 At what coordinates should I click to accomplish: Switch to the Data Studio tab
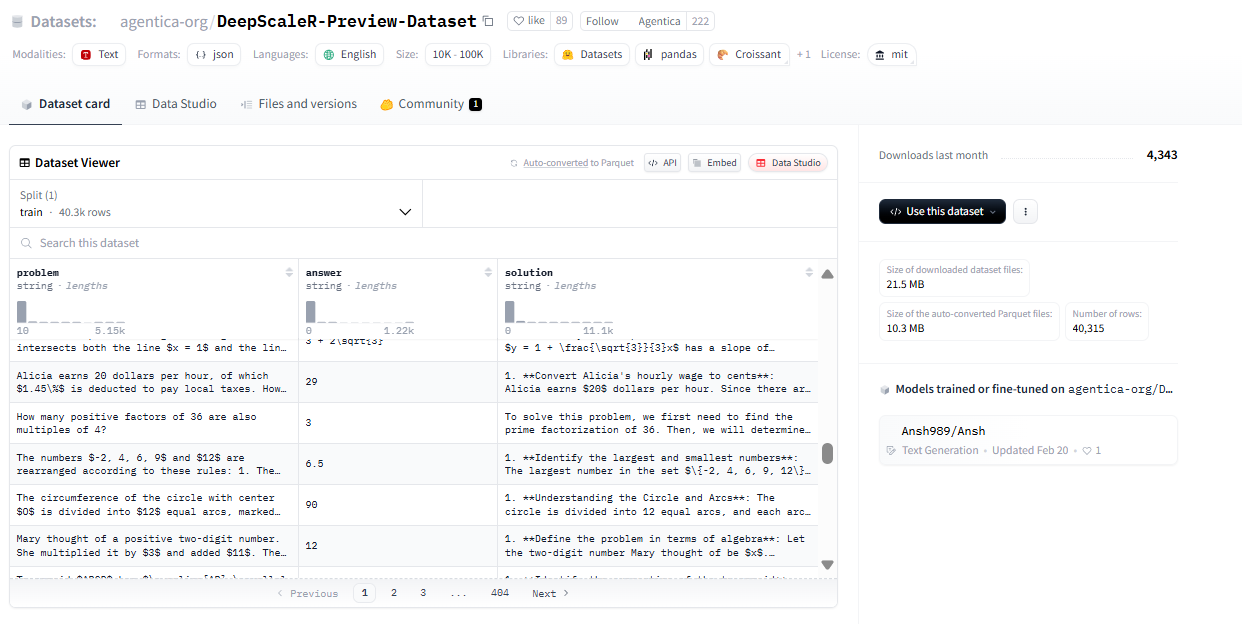176,104
